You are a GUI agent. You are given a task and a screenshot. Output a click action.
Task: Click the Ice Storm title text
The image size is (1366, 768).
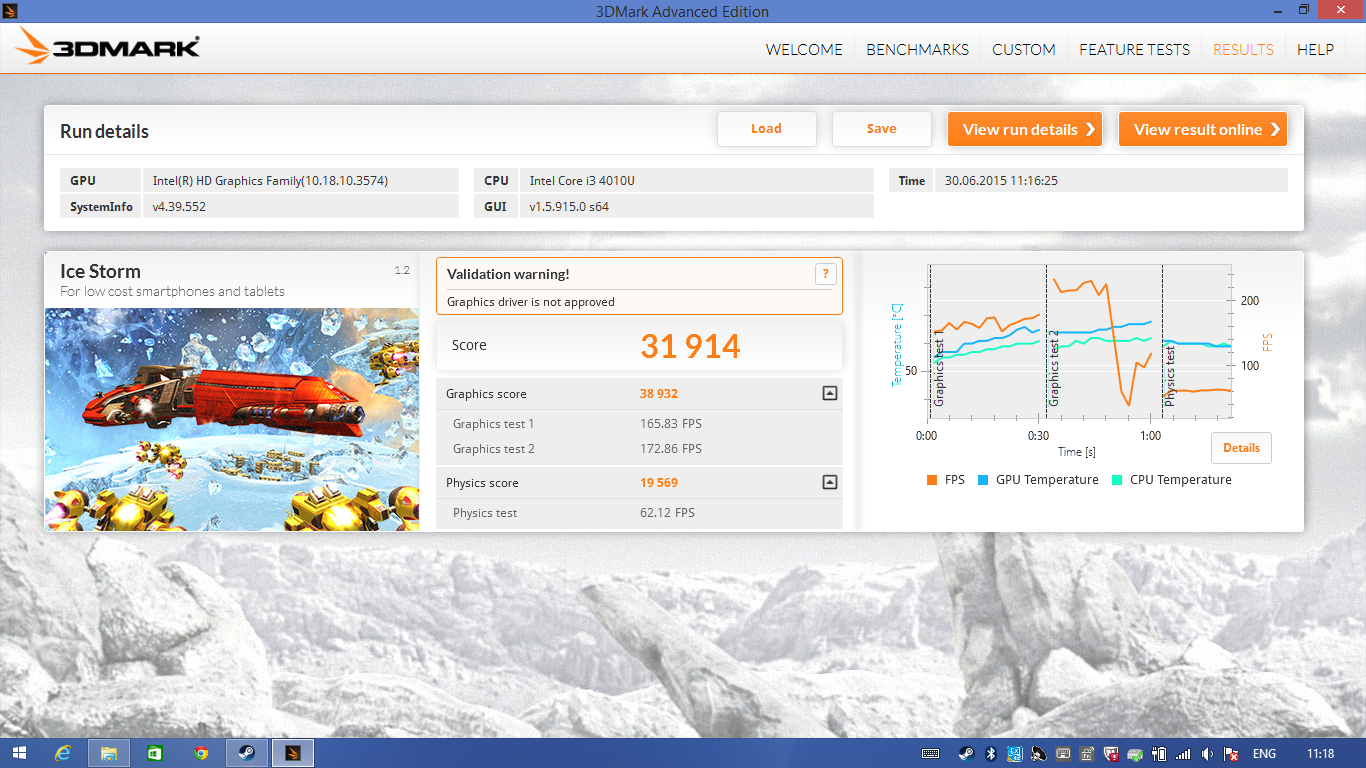(x=100, y=271)
